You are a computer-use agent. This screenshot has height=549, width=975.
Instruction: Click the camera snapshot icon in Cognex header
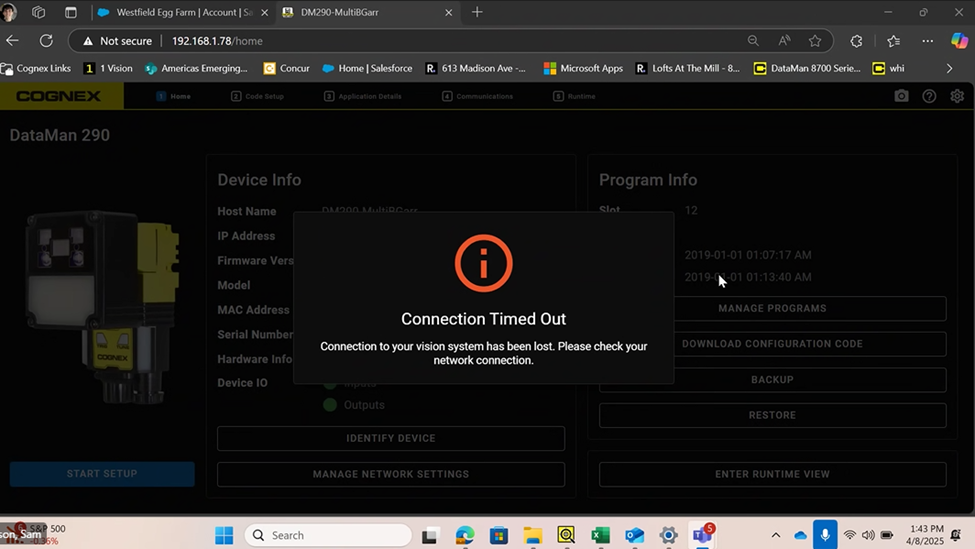[901, 96]
